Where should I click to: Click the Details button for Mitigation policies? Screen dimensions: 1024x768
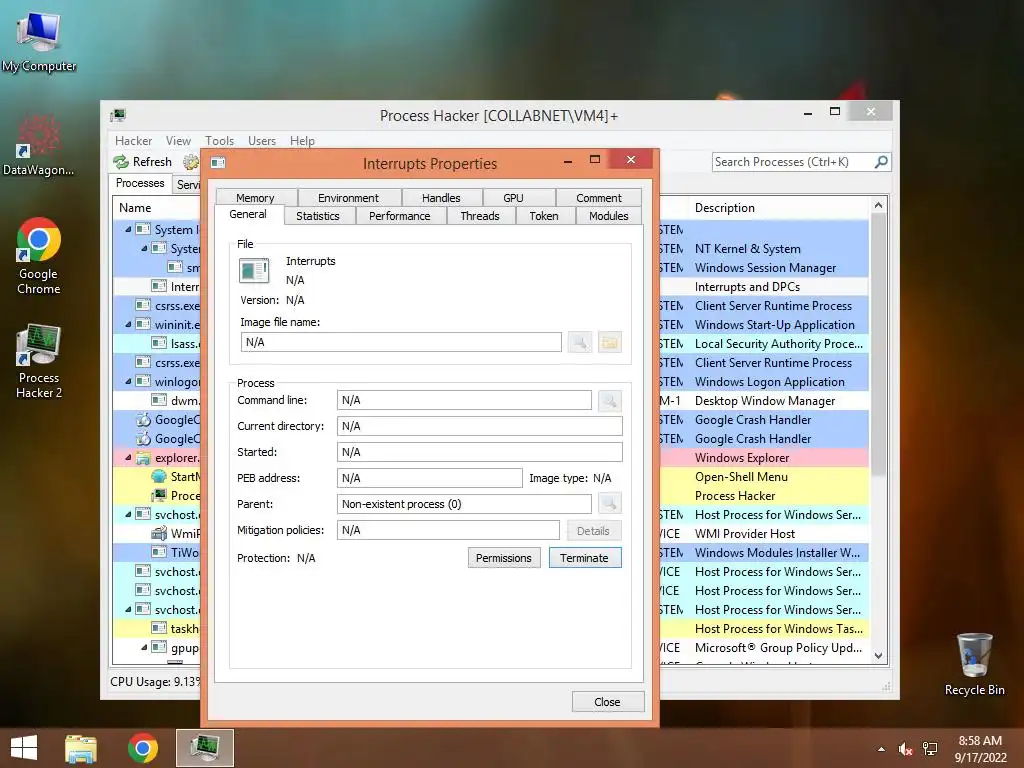[593, 530]
